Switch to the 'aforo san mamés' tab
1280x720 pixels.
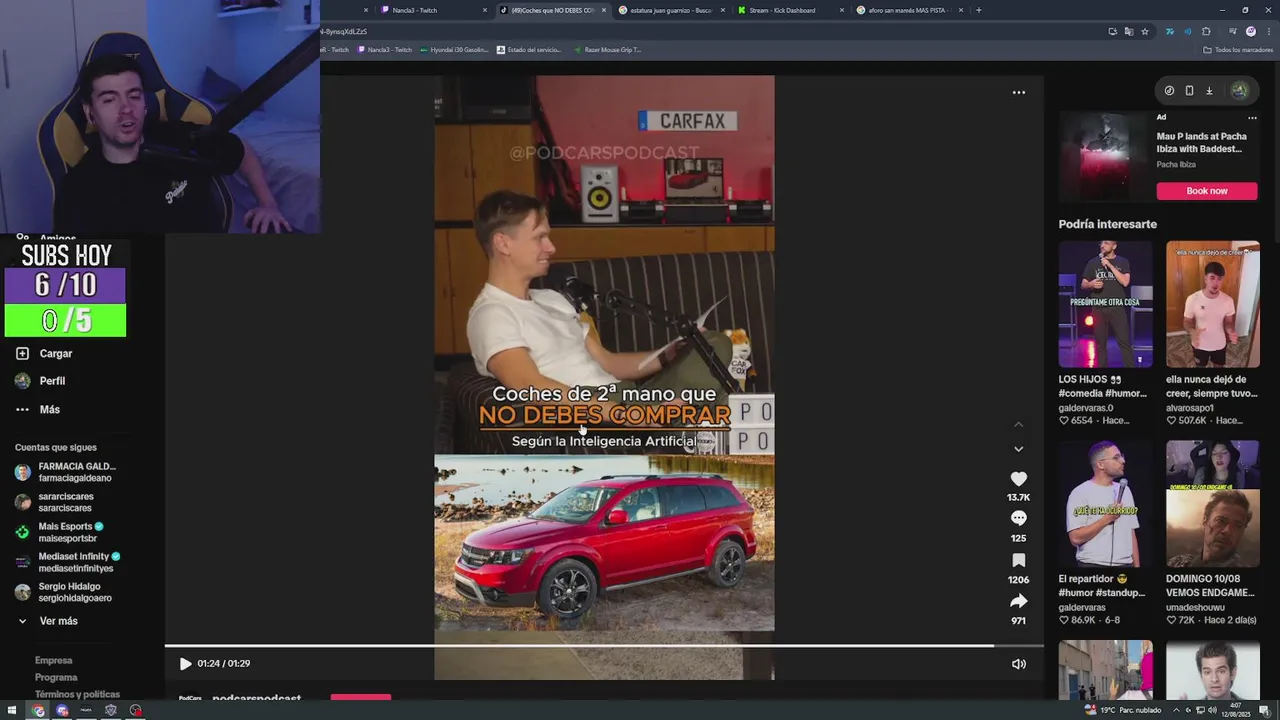tap(908, 10)
